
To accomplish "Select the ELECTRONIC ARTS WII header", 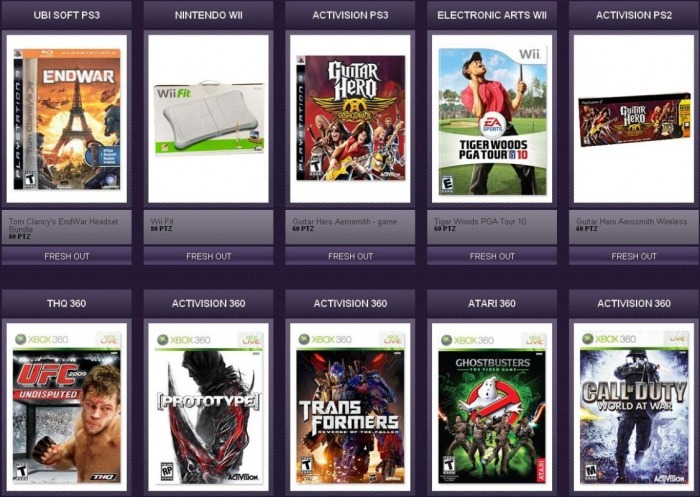I will [x=492, y=15].
